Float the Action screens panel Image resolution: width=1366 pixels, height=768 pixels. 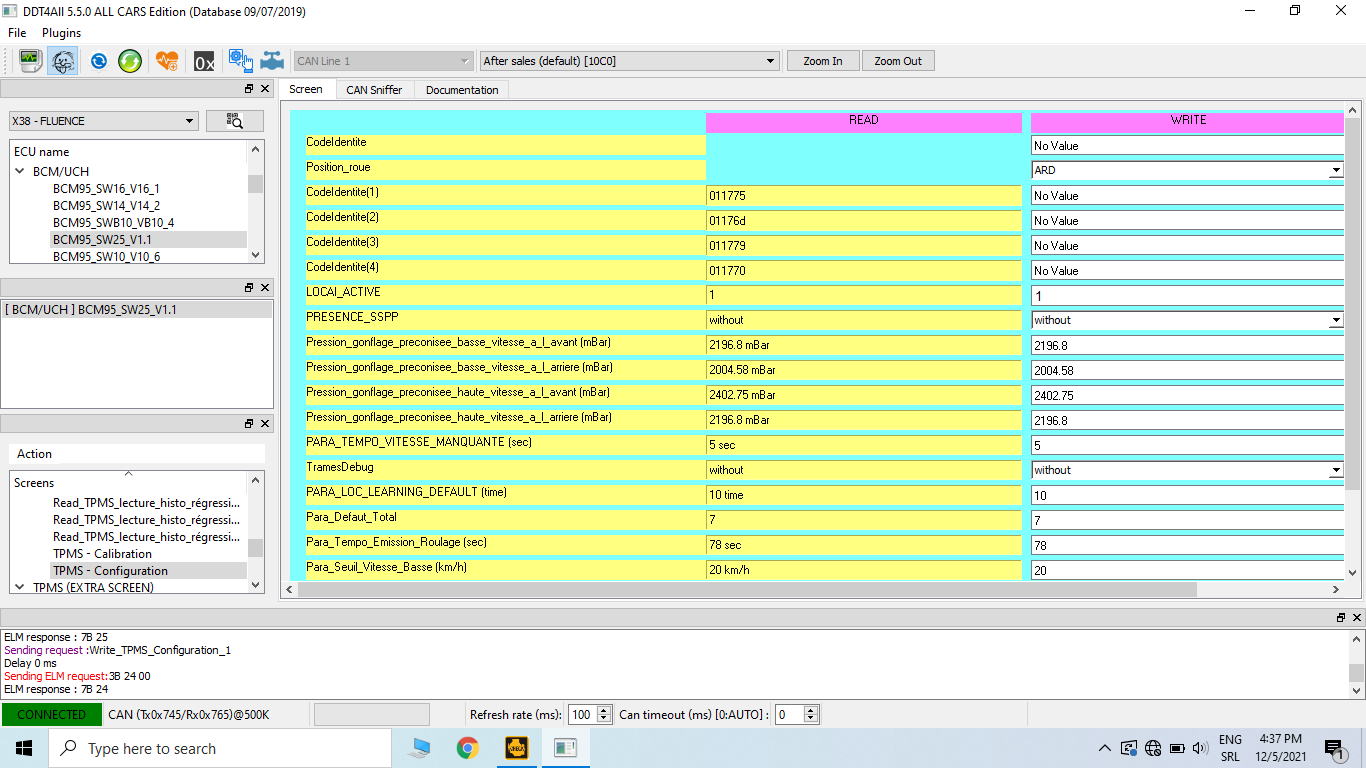[x=249, y=423]
